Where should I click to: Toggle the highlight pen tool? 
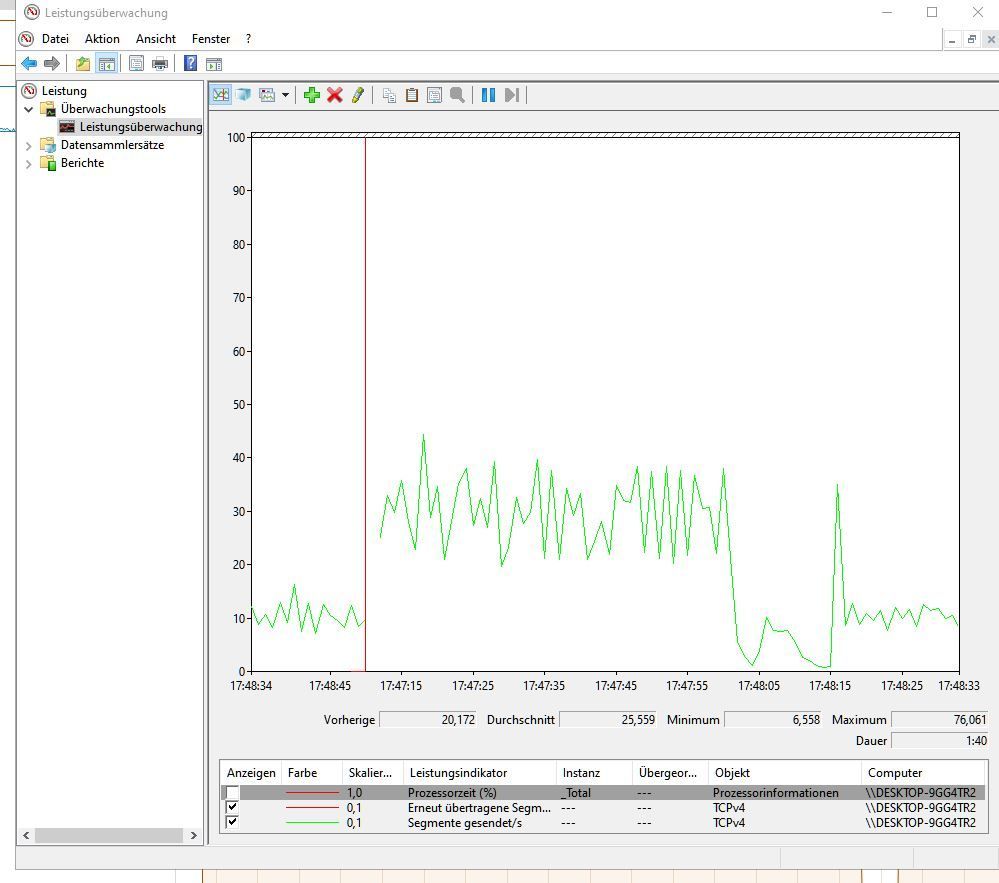[357, 95]
